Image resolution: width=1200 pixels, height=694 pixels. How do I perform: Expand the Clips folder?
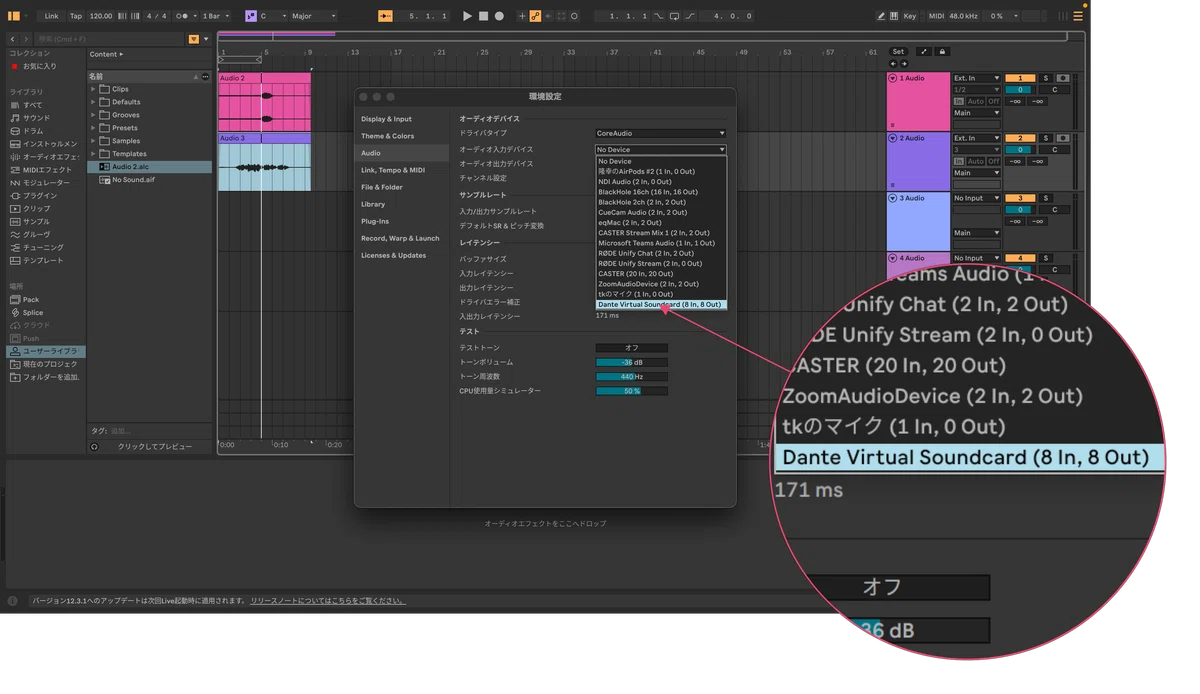coord(94,89)
